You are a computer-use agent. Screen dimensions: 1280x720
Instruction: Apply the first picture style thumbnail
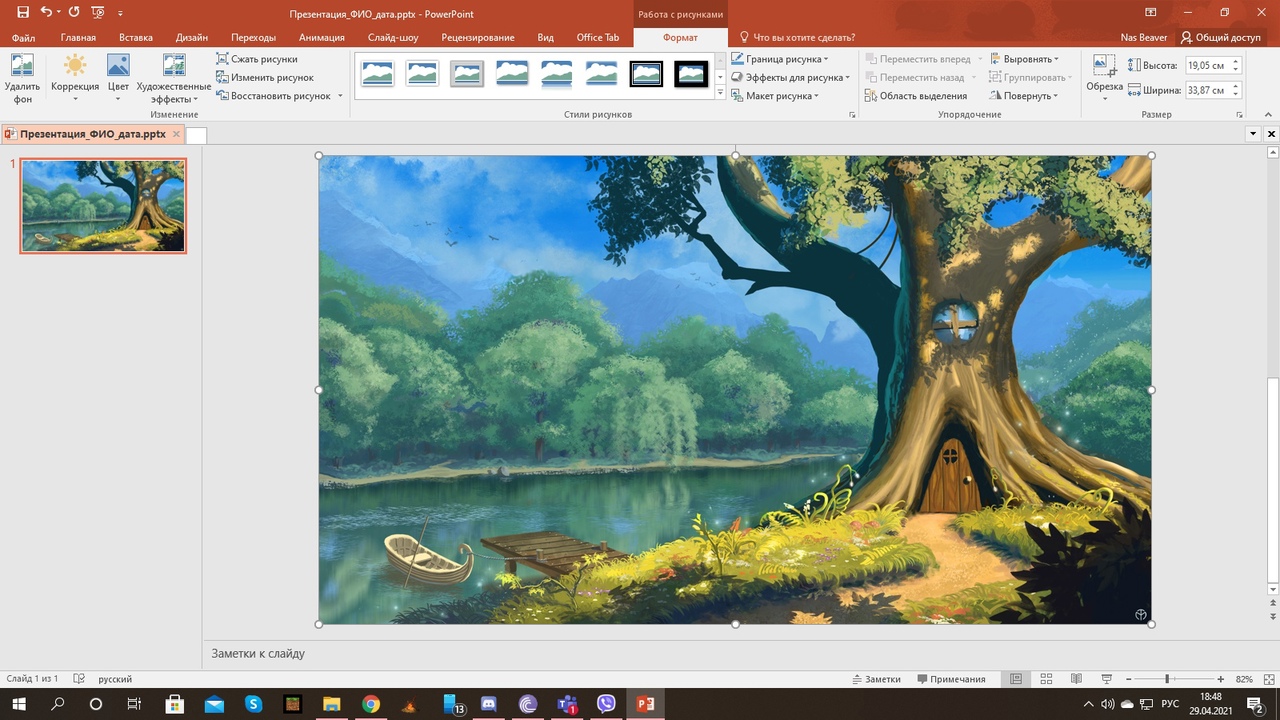tap(377, 73)
